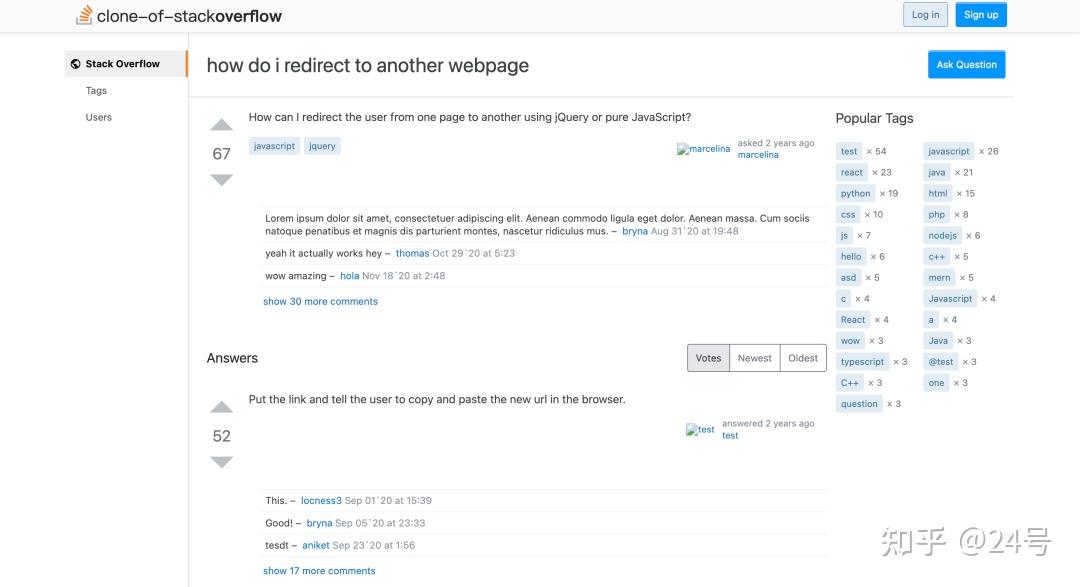The width and height of the screenshot is (1080, 587).
Task: Switch answer sorting to Newest
Action: pyautogui.click(x=754, y=357)
